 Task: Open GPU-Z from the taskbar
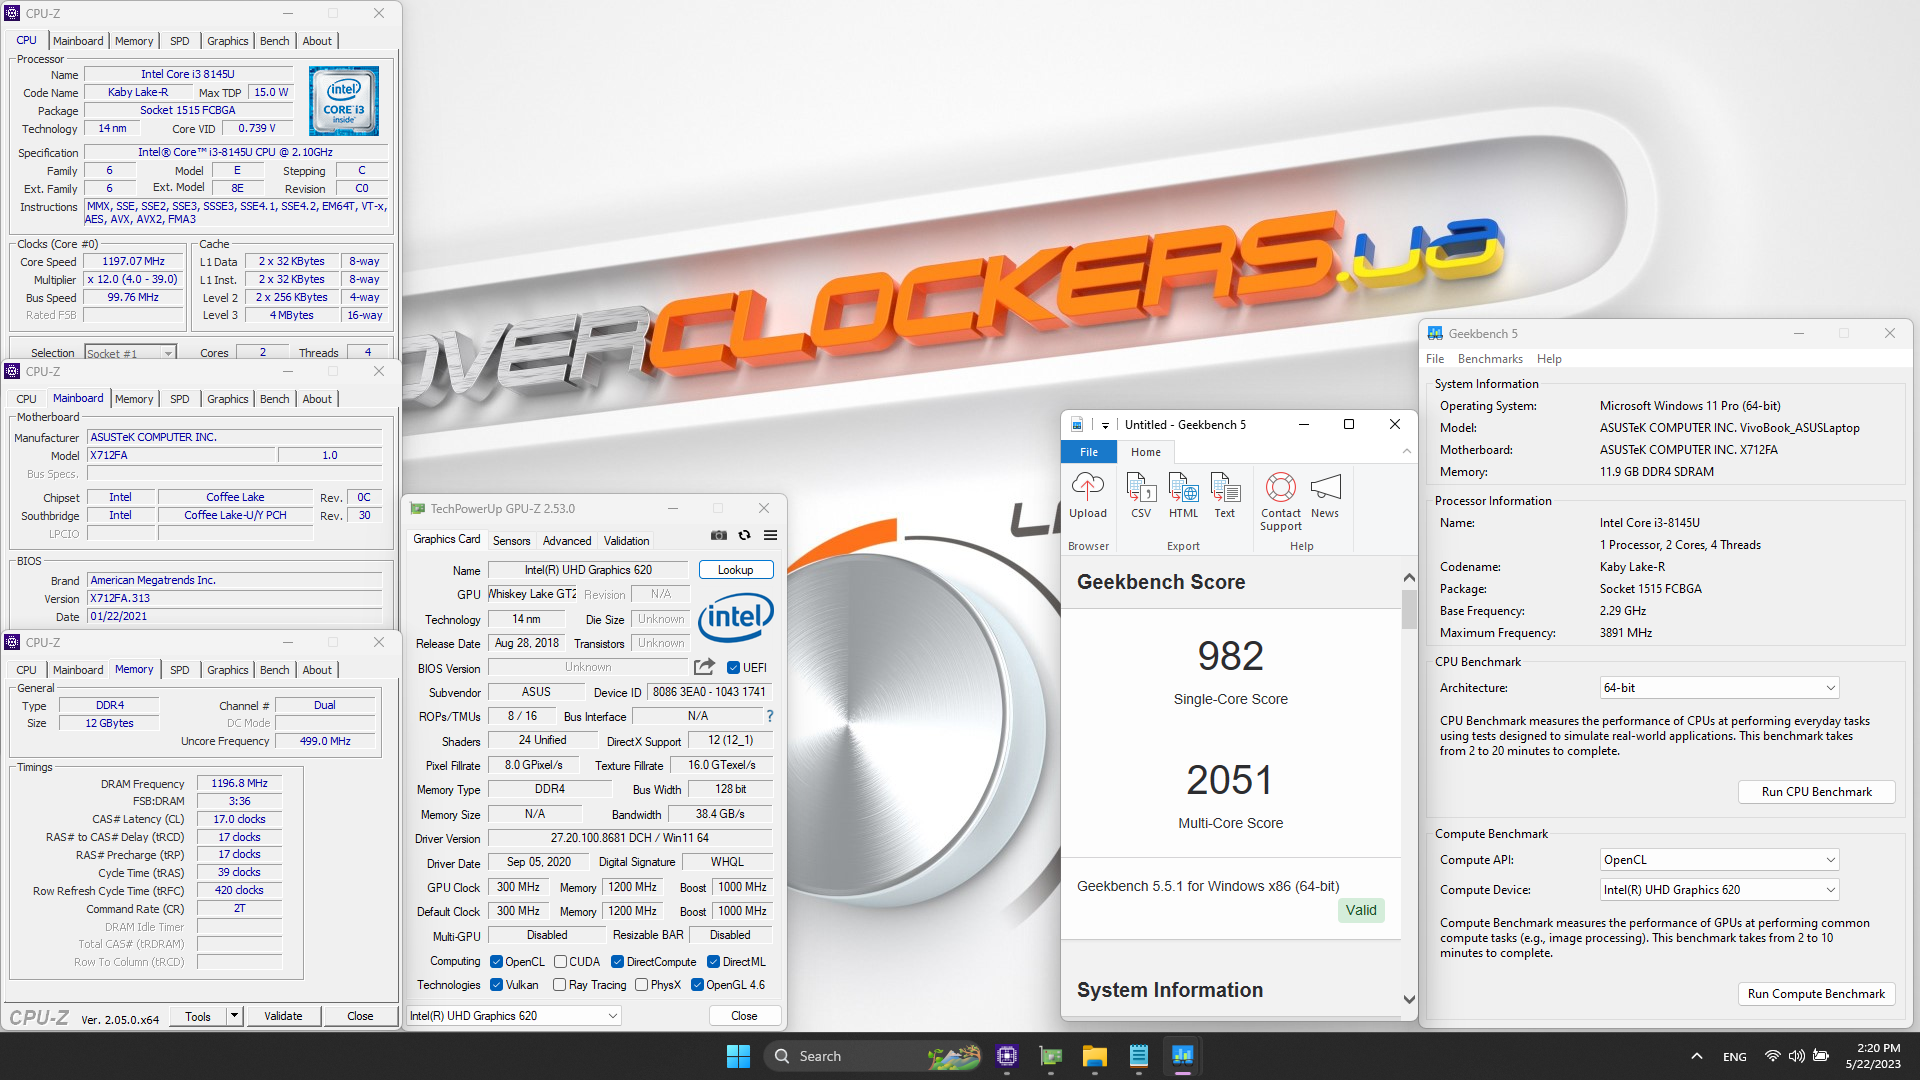click(1051, 1056)
